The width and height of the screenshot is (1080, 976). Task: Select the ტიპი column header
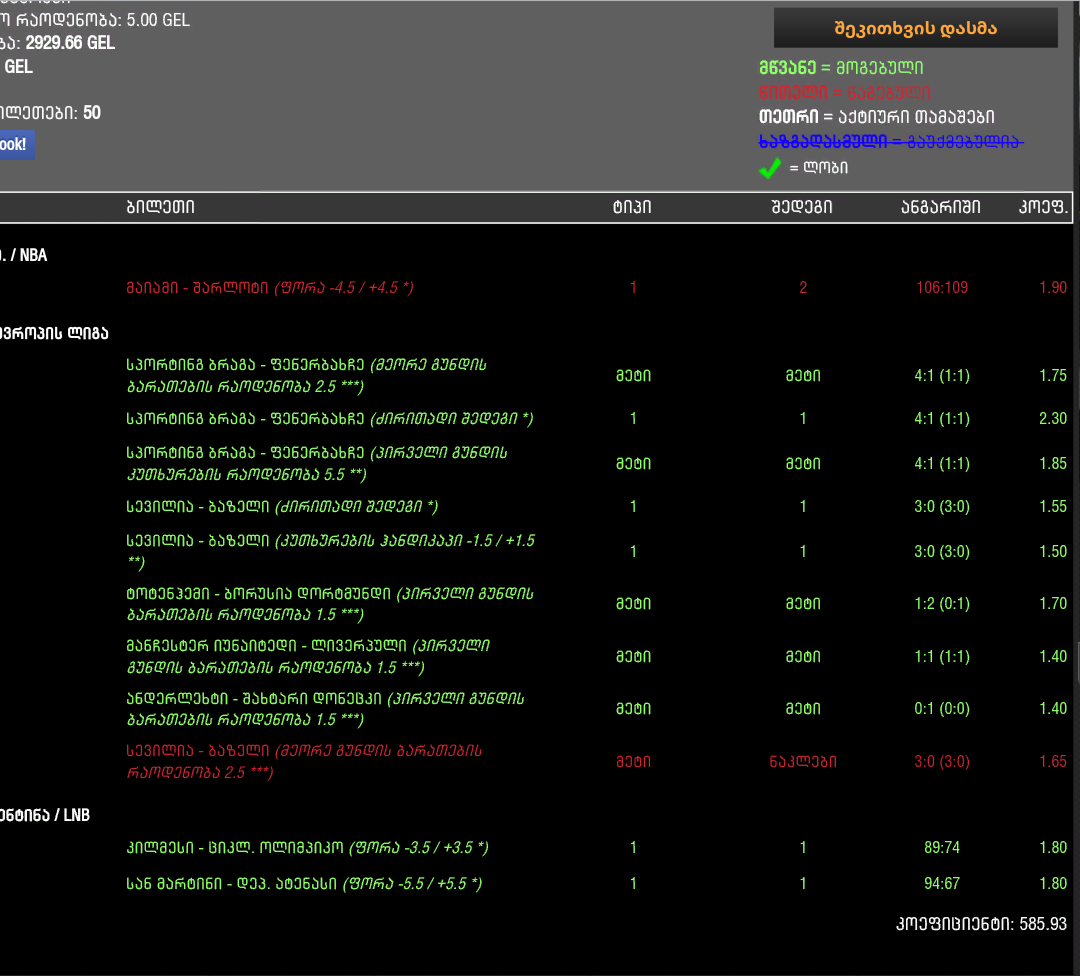[x=632, y=207]
